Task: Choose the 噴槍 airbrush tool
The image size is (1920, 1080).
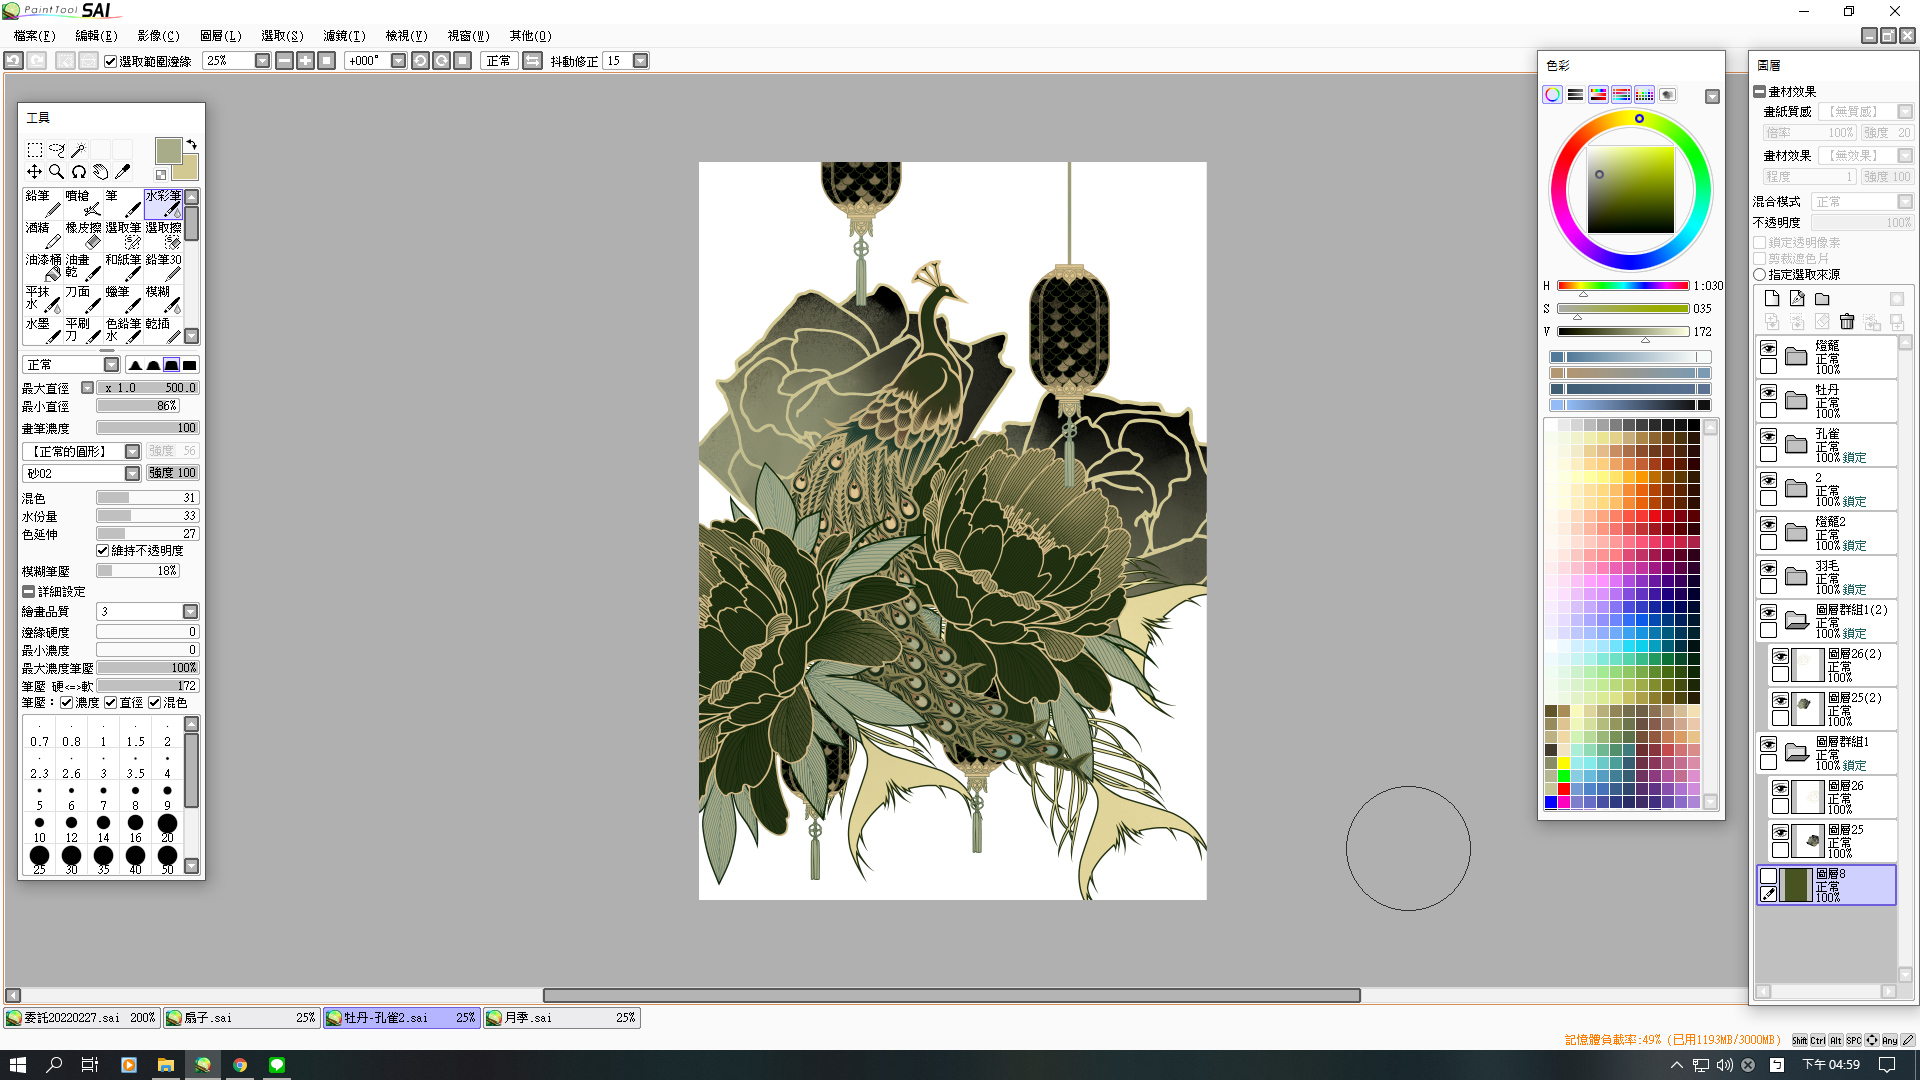Action: click(83, 203)
